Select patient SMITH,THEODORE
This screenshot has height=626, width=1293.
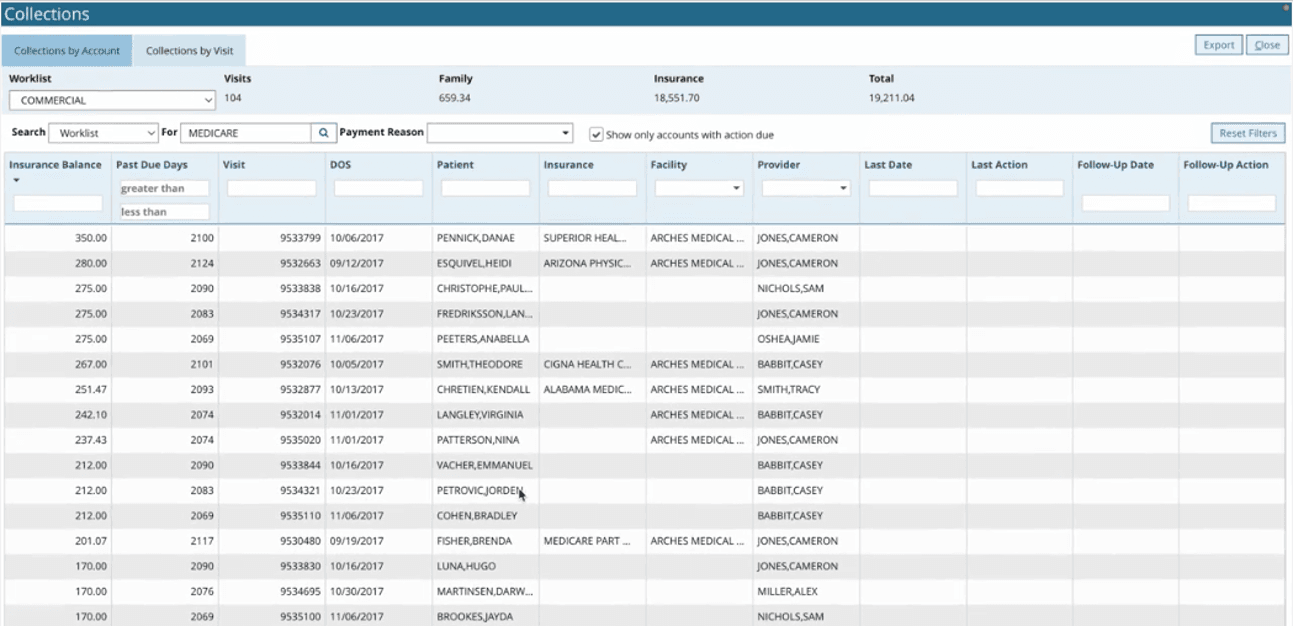479,365
